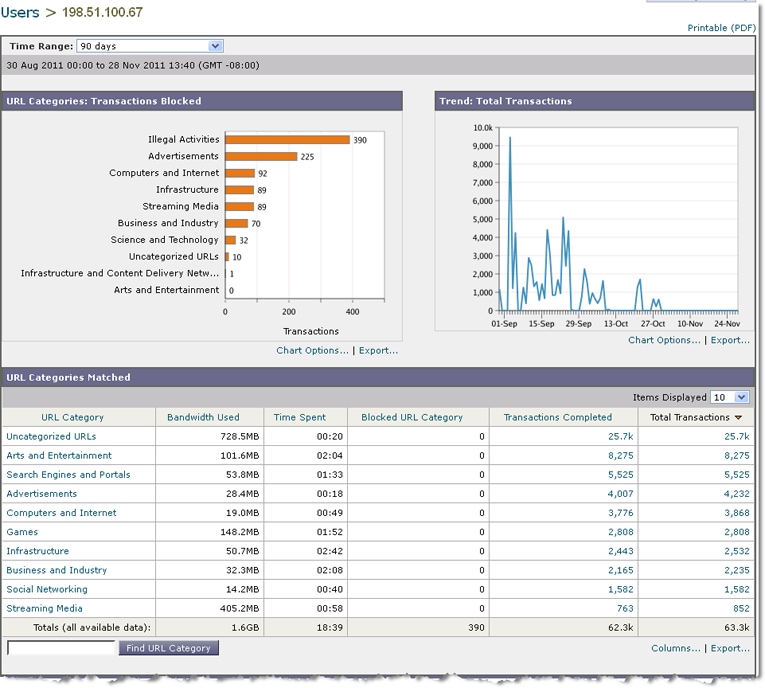Click 2,532 total for Infrastructure
The width and height of the screenshot is (765, 688).
[736, 551]
